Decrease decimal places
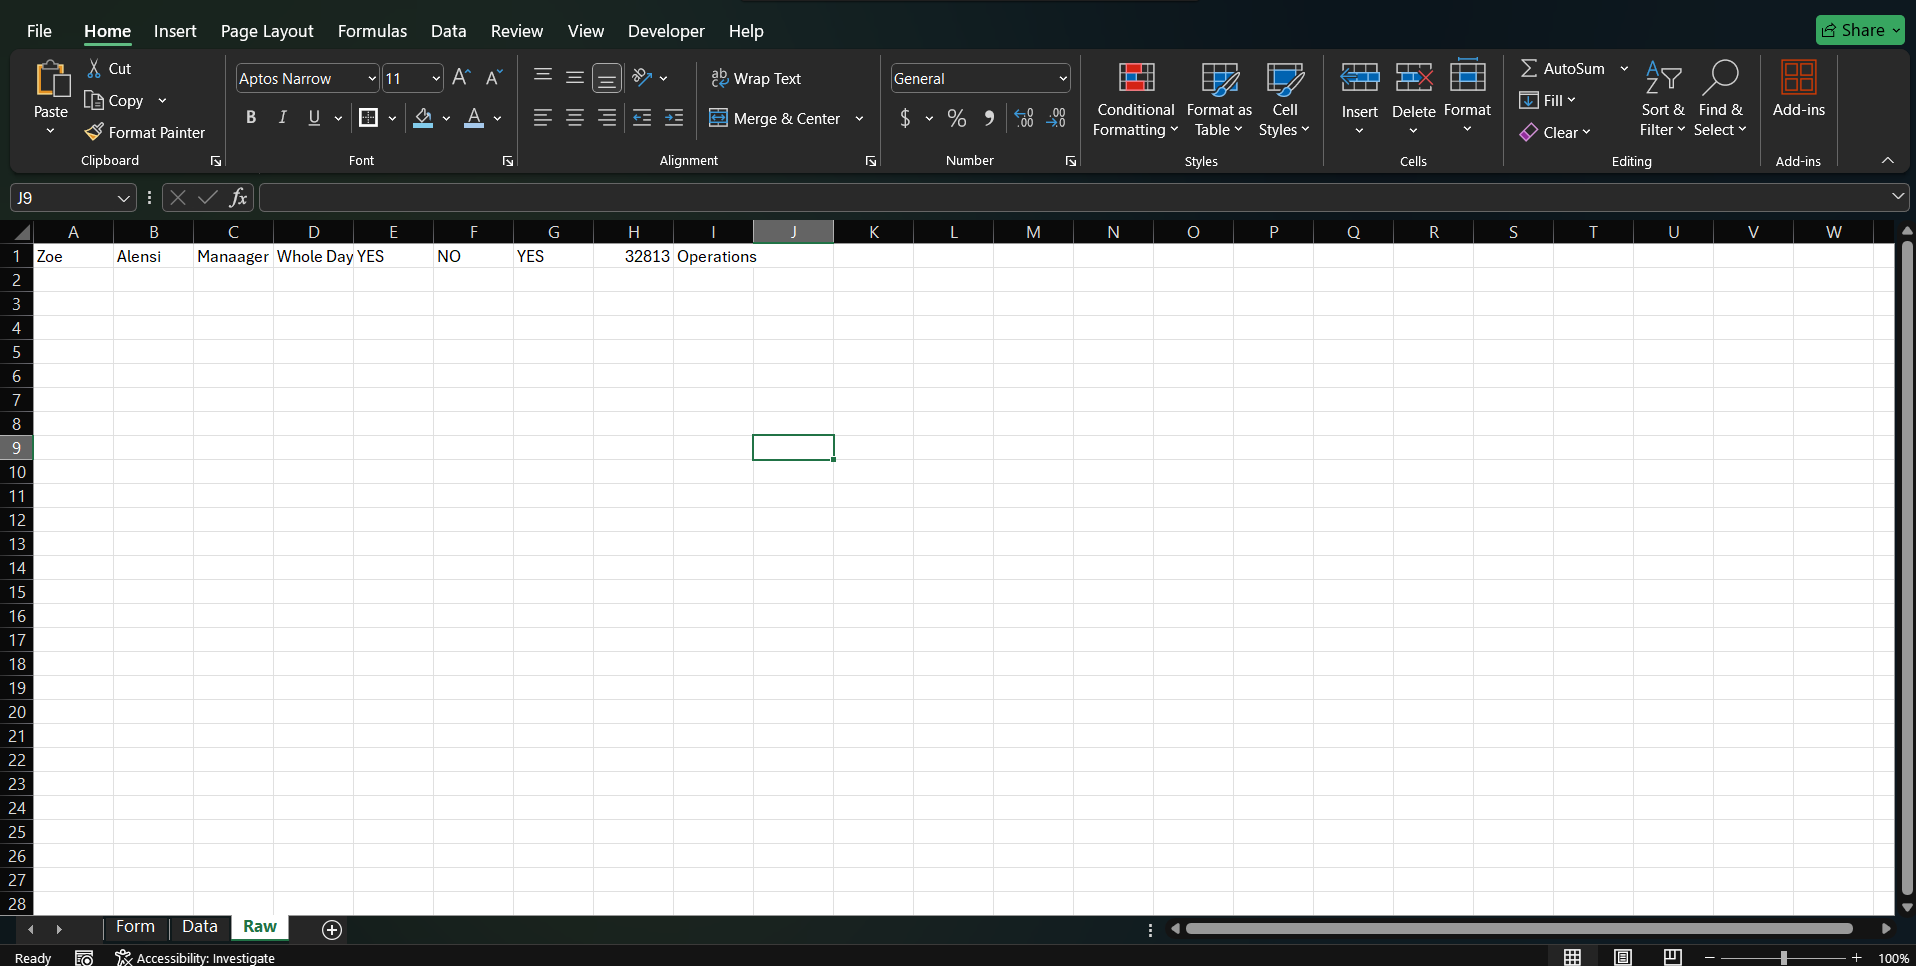This screenshot has height=966, width=1916. point(1057,118)
